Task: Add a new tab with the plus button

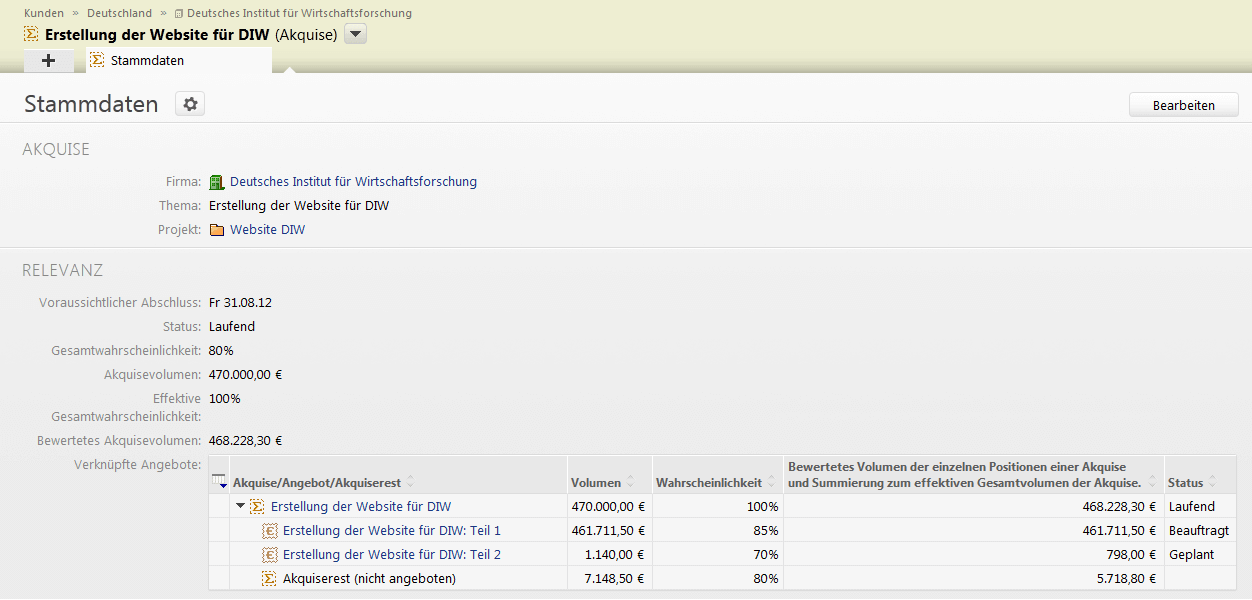Action: (x=49, y=61)
